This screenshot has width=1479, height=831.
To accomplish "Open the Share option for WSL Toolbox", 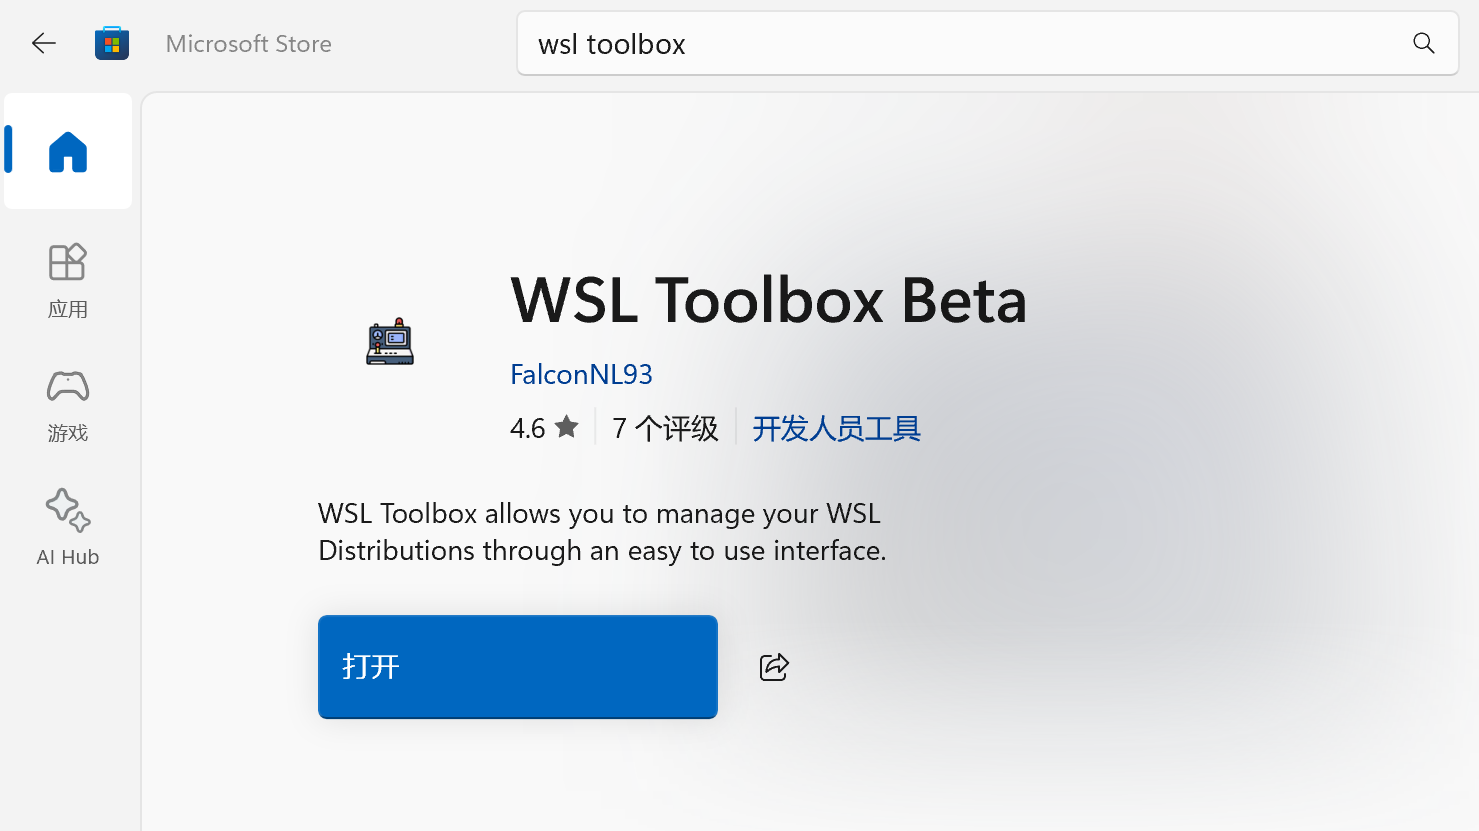I will pyautogui.click(x=773, y=666).
